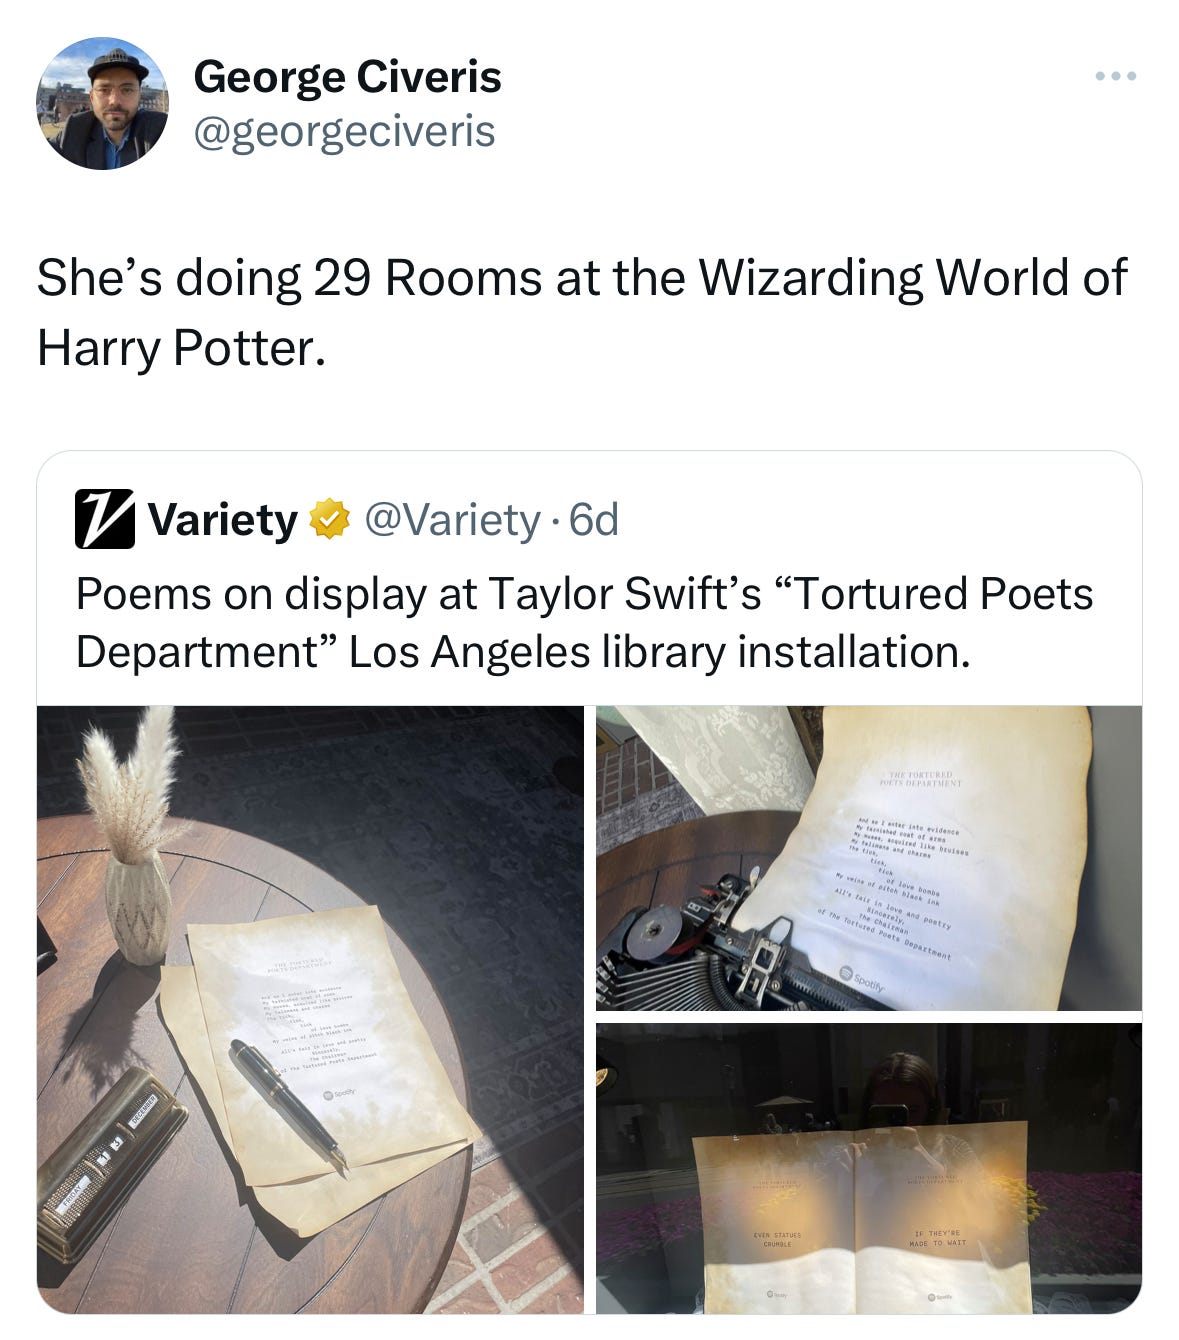Open the three-dot more options menu
Image resolution: width=1179 pixels, height=1340 pixels.
(1115, 76)
